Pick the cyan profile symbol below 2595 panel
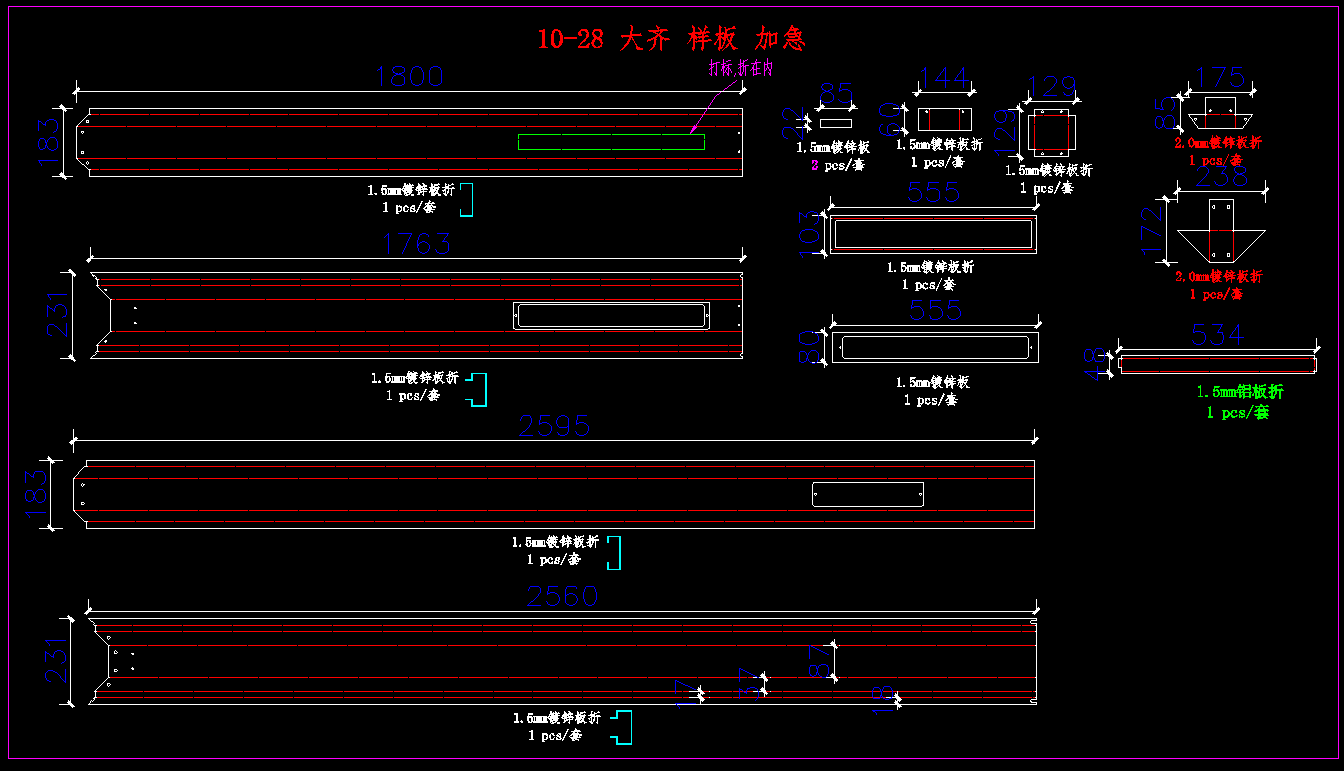The image size is (1344, 771). pyautogui.click(x=615, y=553)
